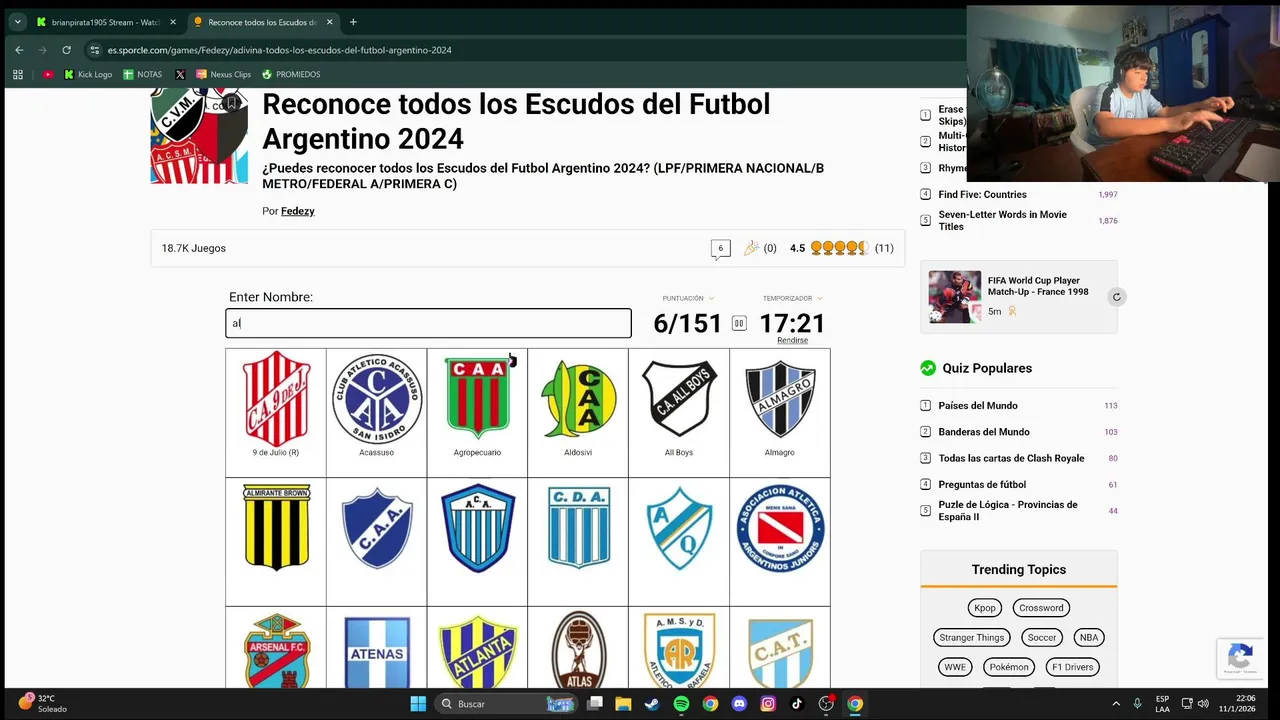Screen dimensions: 1280x720
Task: Show hidden system tray icons
Action: [1116, 703]
